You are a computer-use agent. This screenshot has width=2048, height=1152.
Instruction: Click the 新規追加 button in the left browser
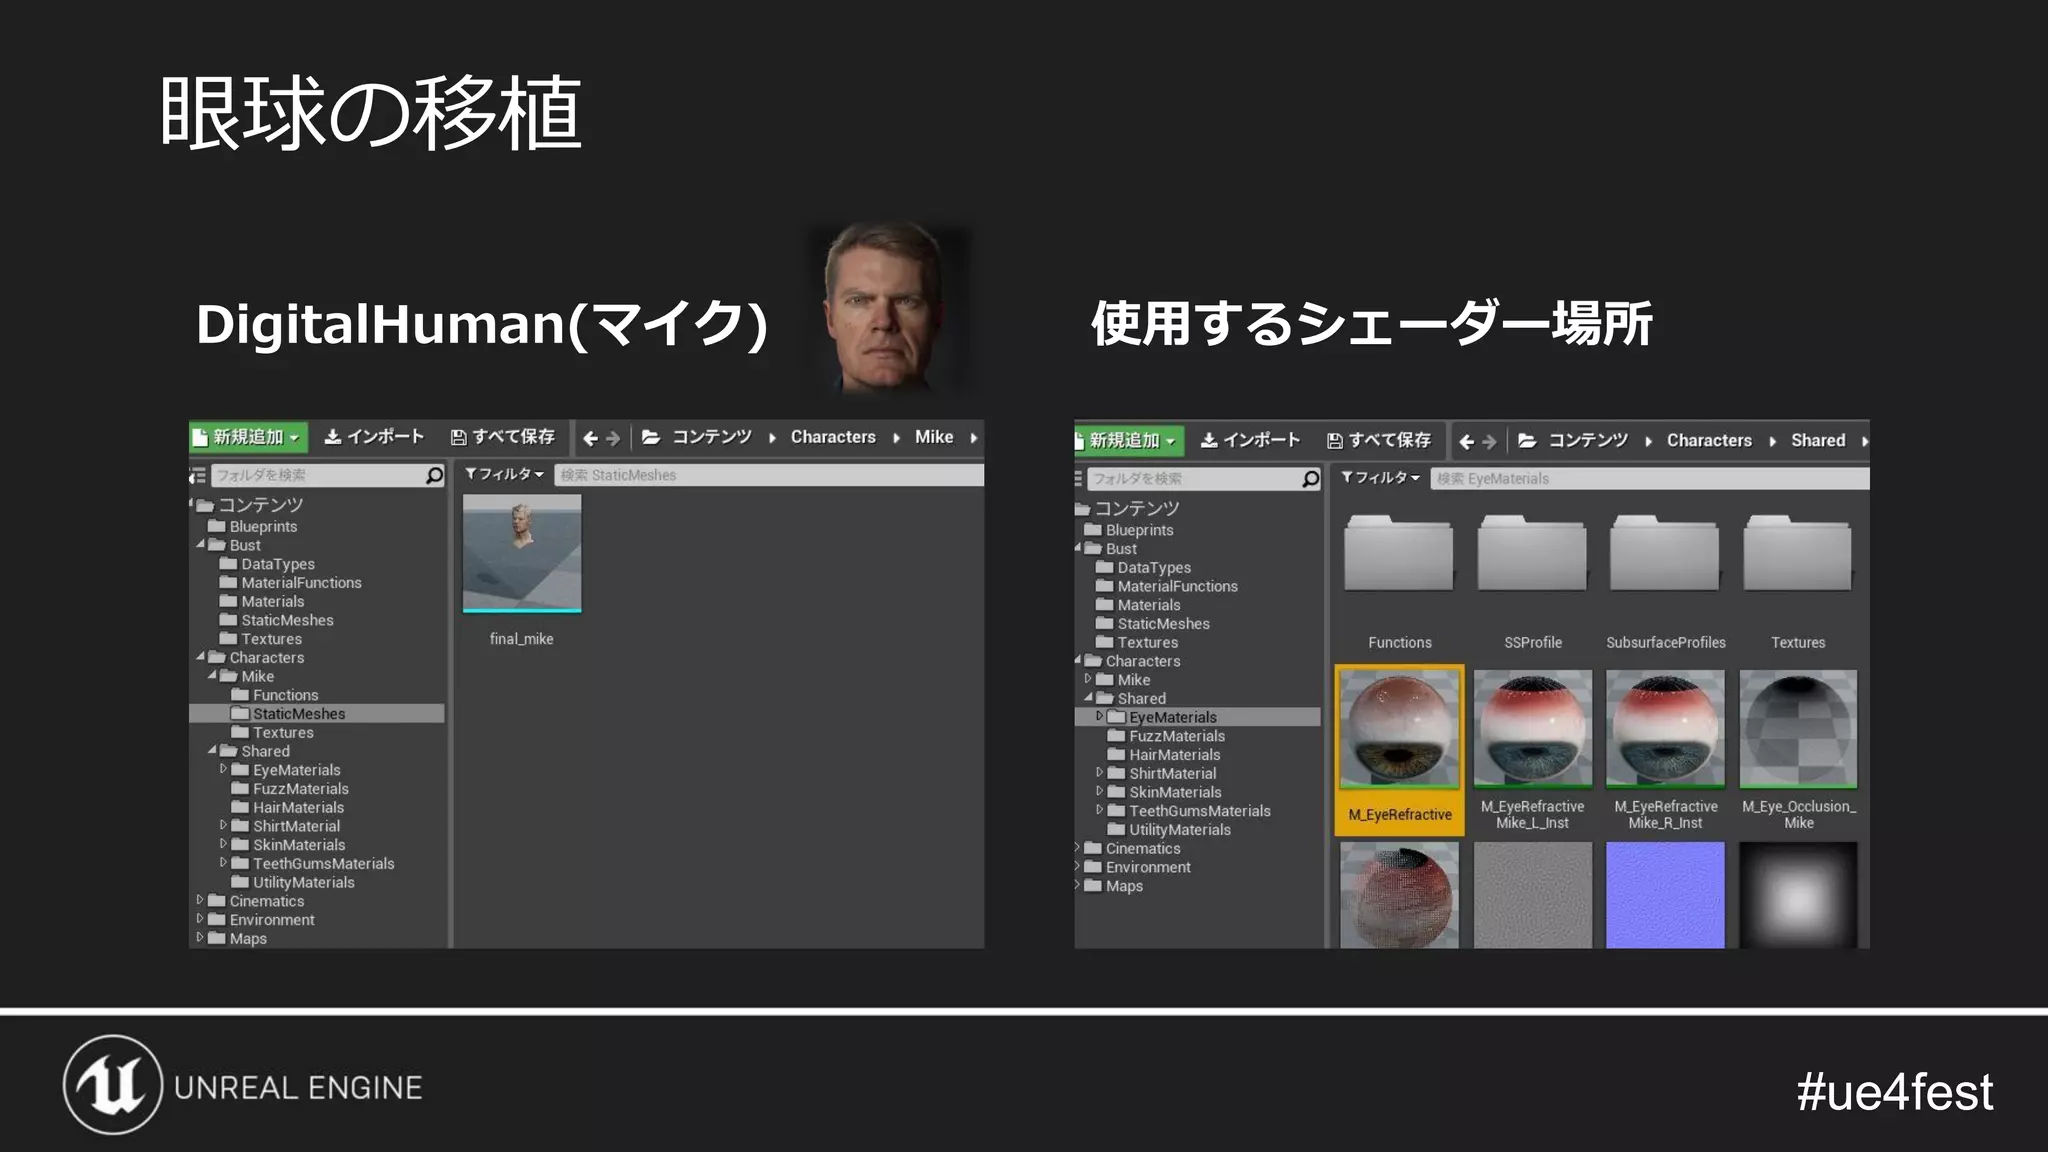pos(247,437)
